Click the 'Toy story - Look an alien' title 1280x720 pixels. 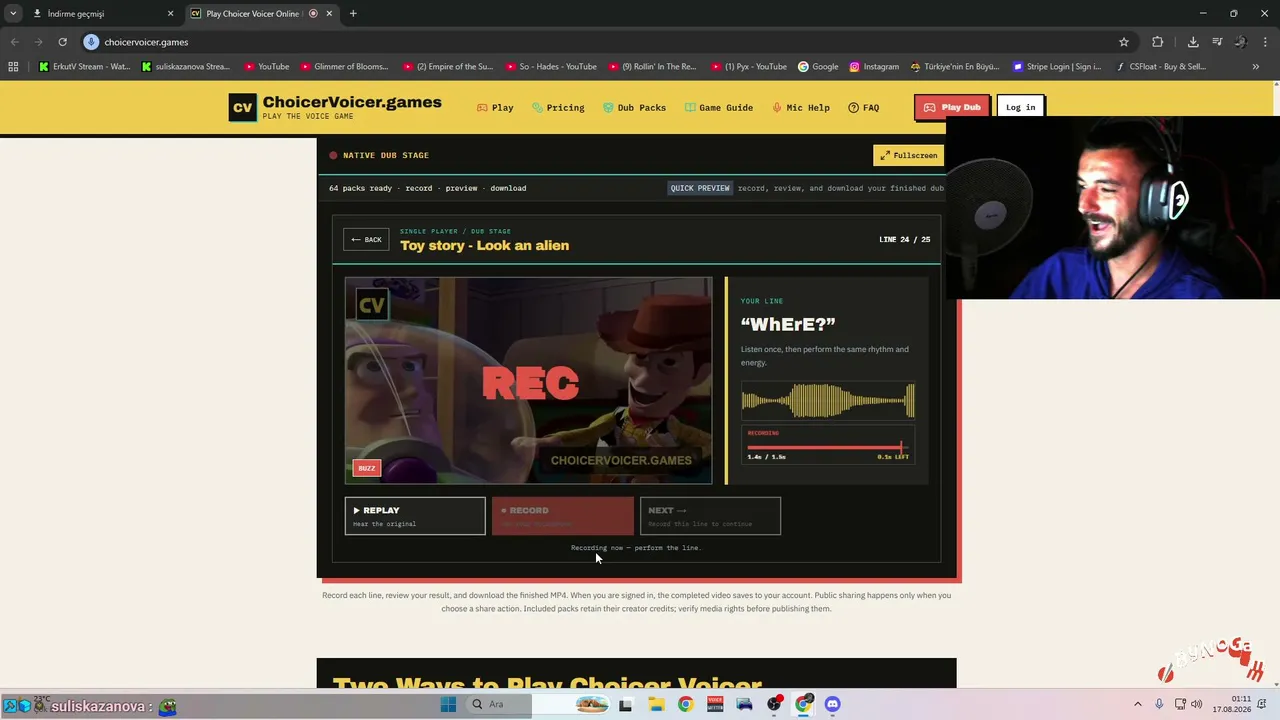pyautogui.click(x=484, y=246)
